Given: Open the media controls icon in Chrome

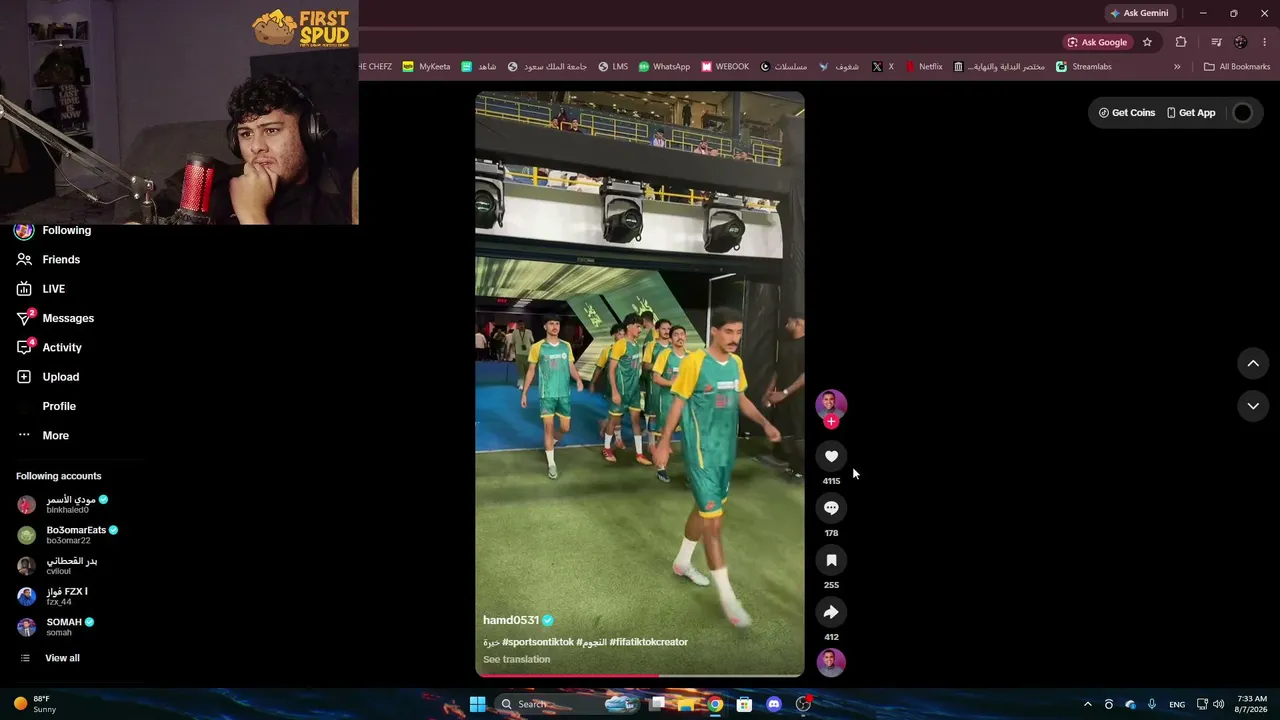Looking at the screenshot, I should [1216, 42].
